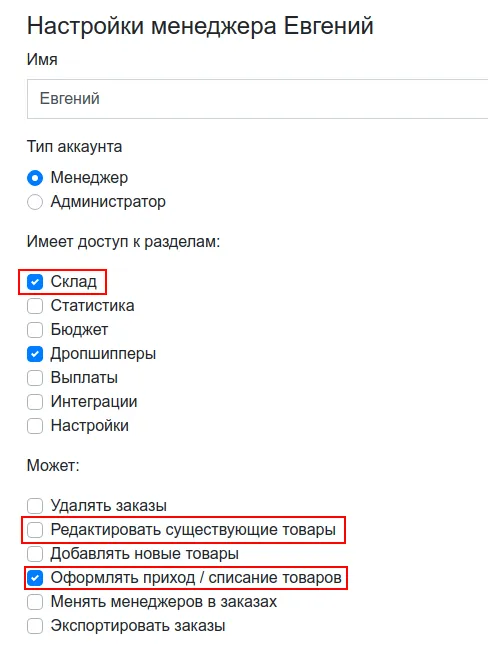Click the Имя input field containing Евгений
The width and height of the screenshot is (488, 648).
[257, 99]
